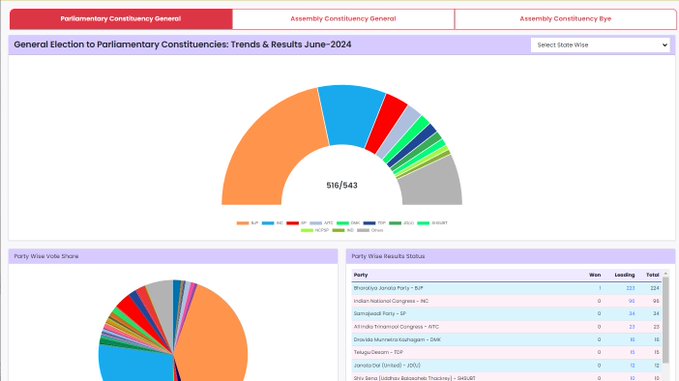Click the results table scrollbar
The image size is (679, 381).
coord(666,320)
